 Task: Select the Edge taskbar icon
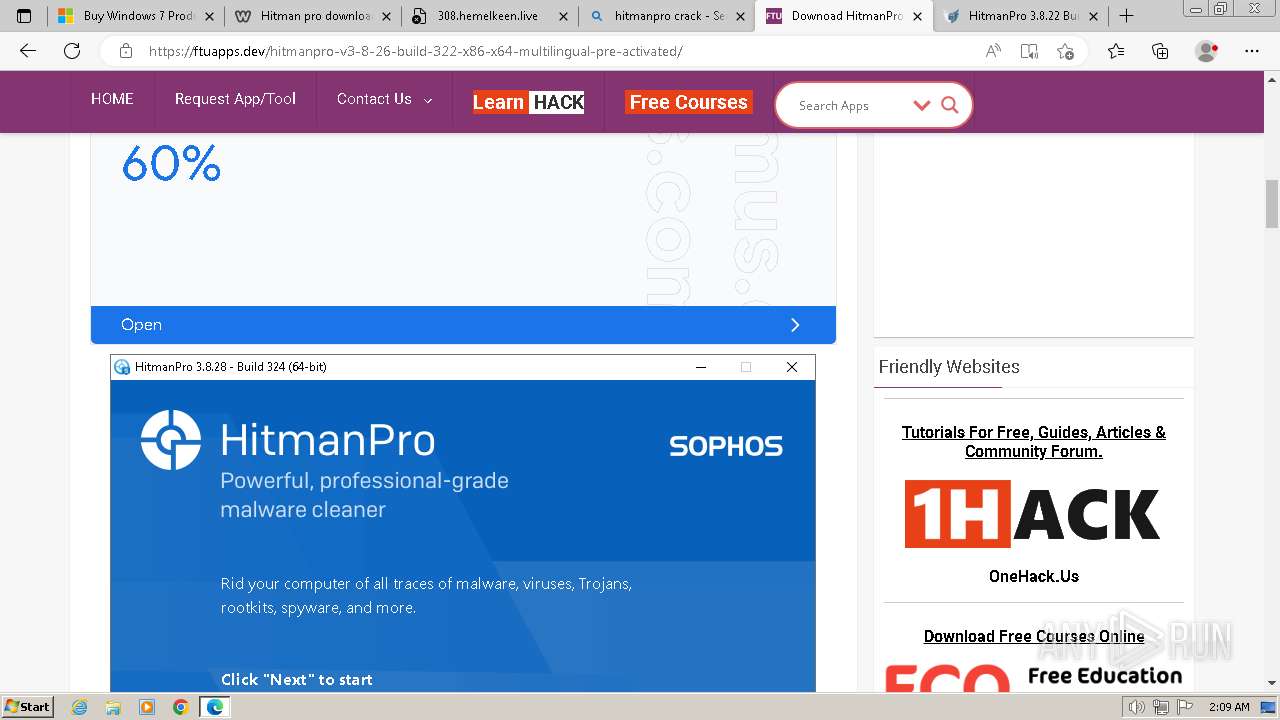[215, 707]
